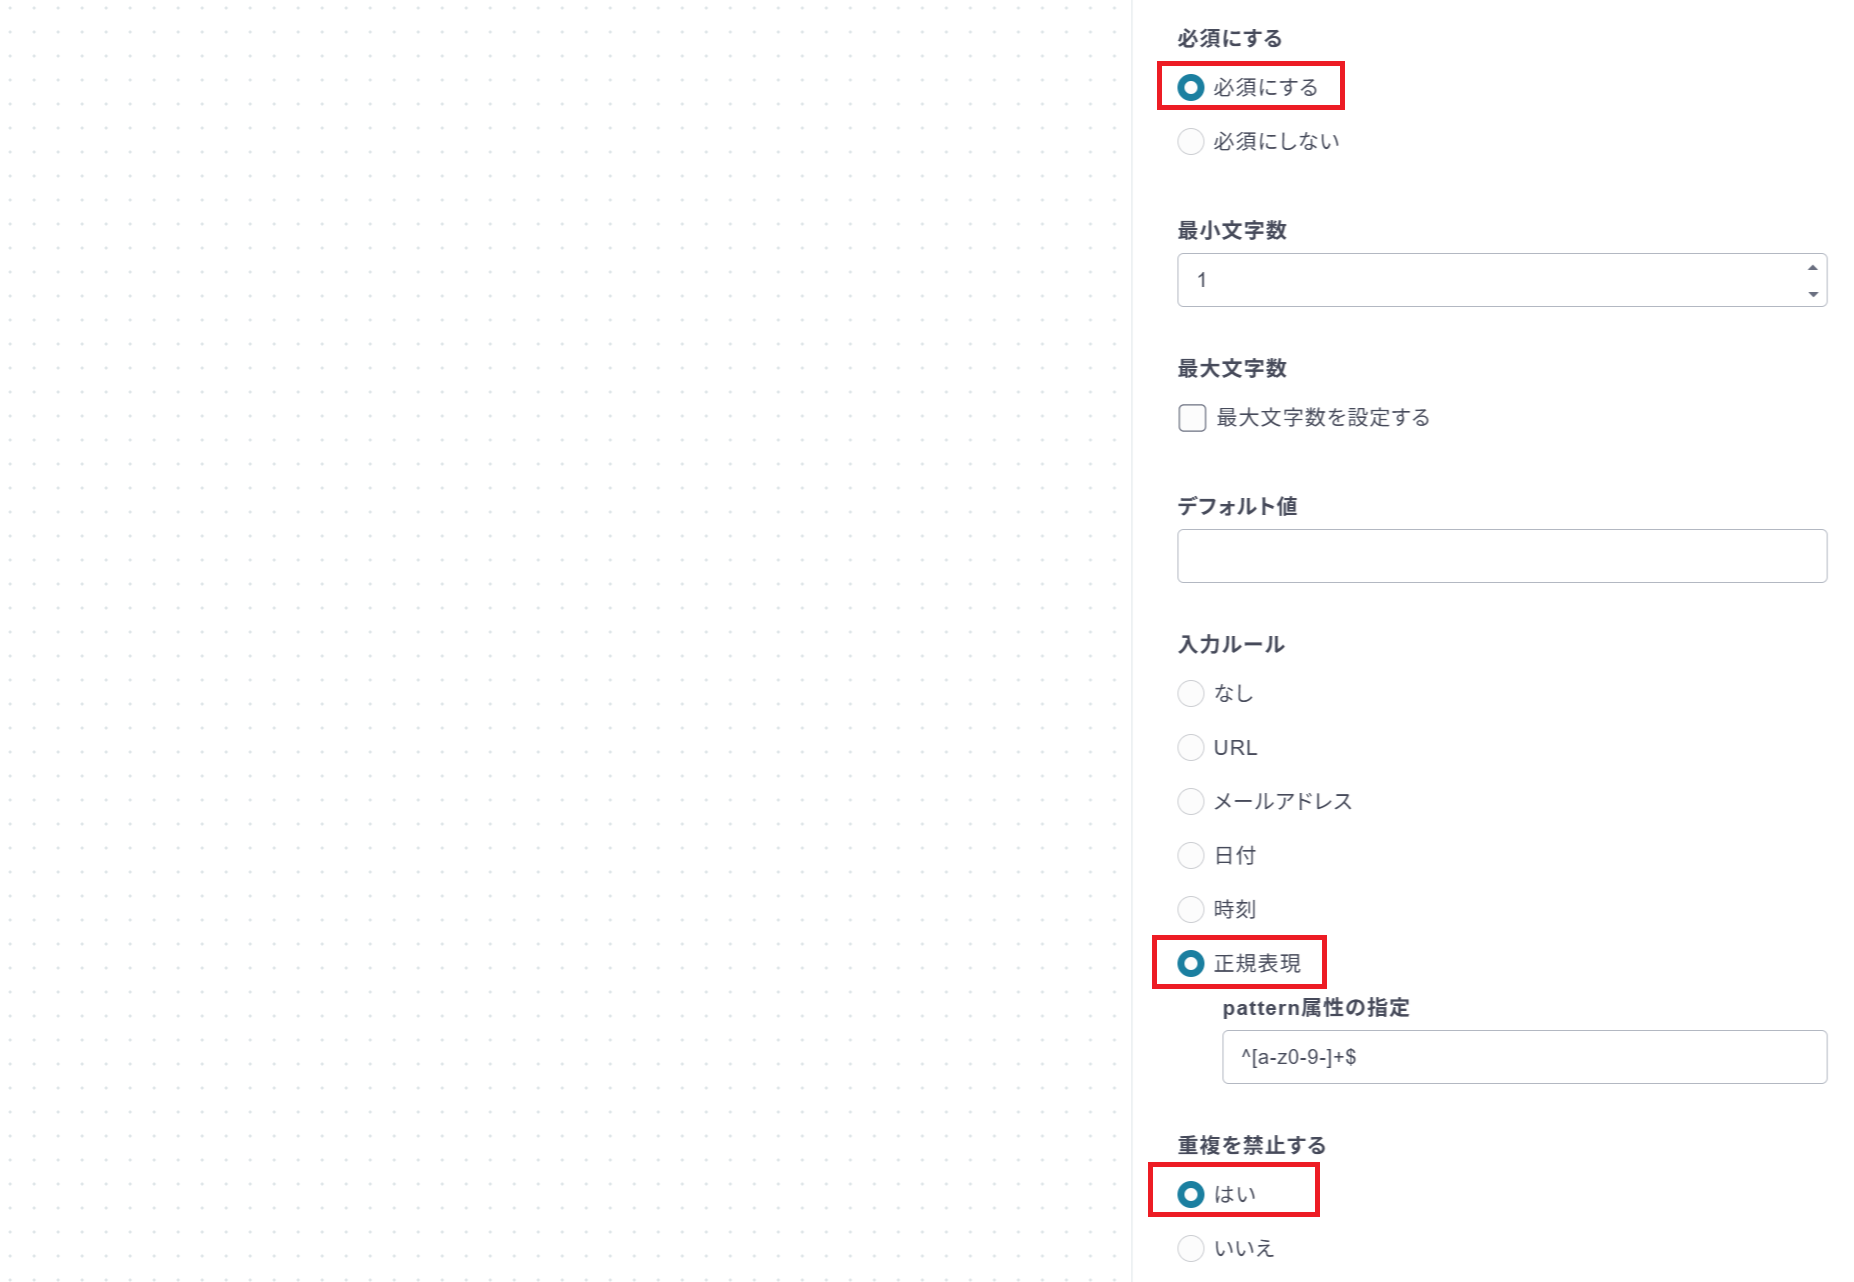The width and height of the screenshot is (1854, 1282).
Task: Click the 入力ルール section heading
Action: point(1230,645)
